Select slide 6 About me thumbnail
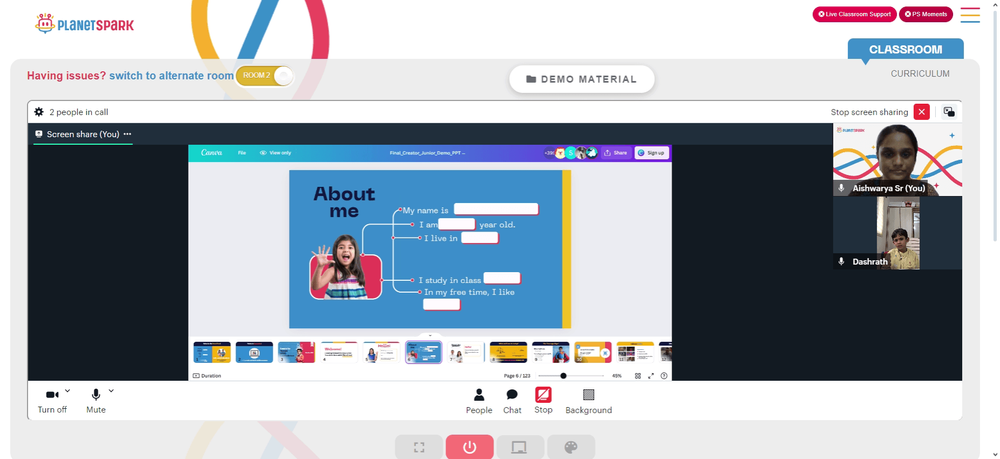Screen dimensions: 1000x459 click(423, 352)
